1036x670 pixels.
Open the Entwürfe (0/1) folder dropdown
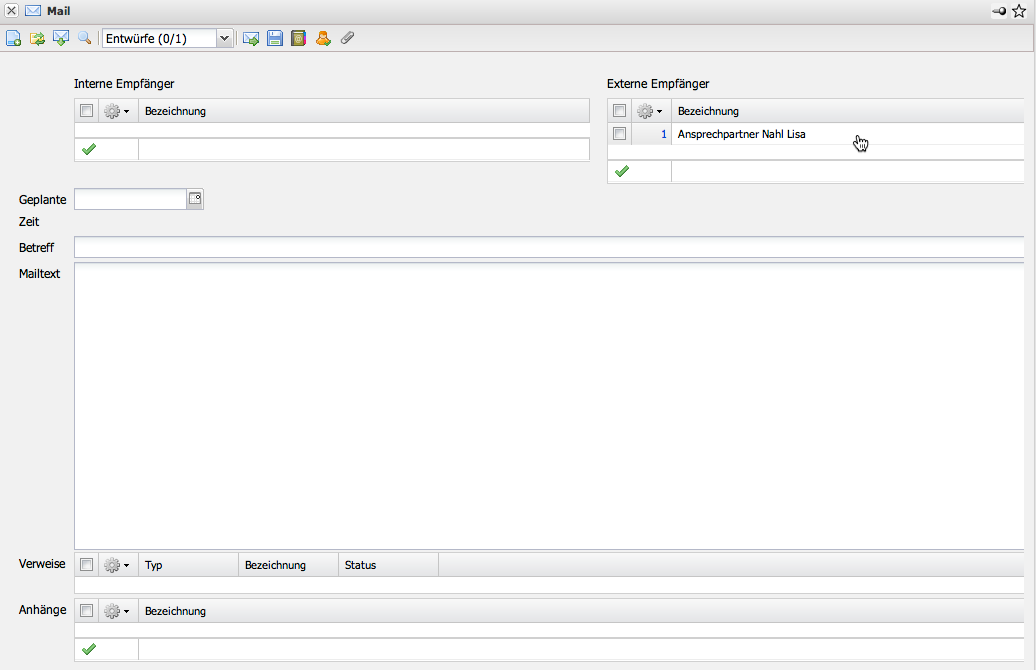tap(224, 39)
